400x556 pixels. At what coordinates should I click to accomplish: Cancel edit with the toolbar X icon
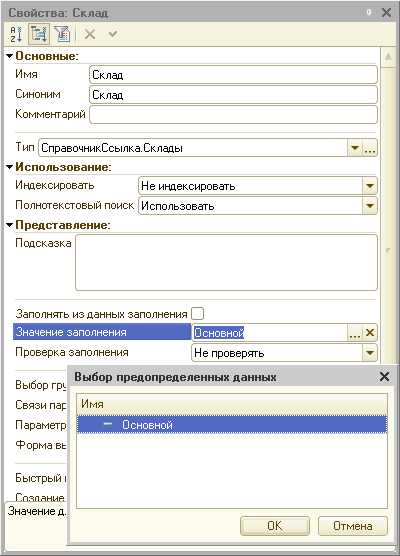tap(90, 34)
